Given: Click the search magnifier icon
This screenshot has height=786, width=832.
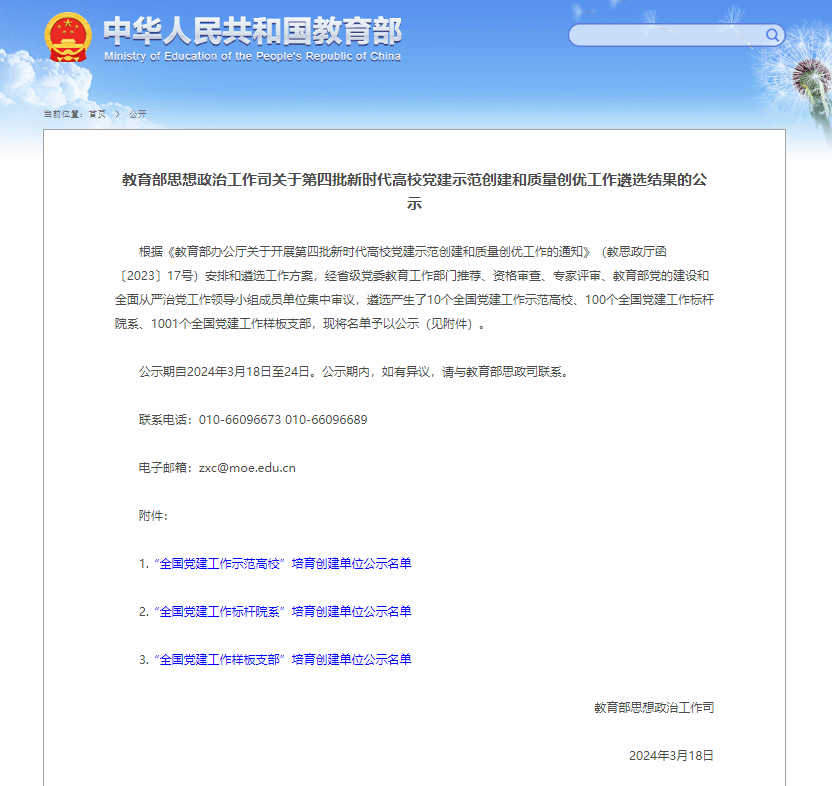Looking at the screenshot, I should (x=772, y=35).
